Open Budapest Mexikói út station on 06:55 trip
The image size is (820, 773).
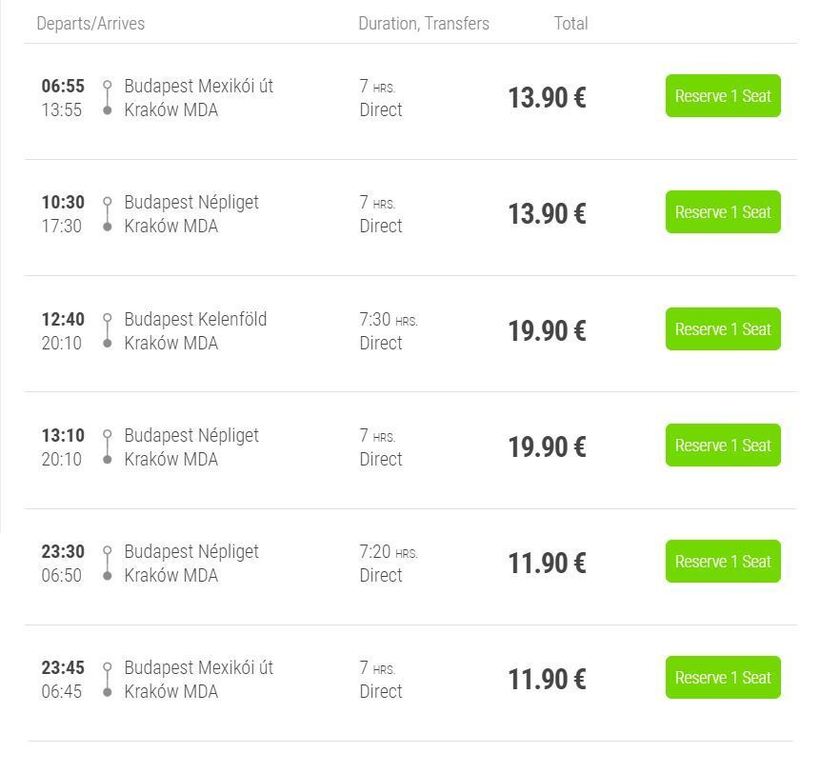(x=198, y=86)
